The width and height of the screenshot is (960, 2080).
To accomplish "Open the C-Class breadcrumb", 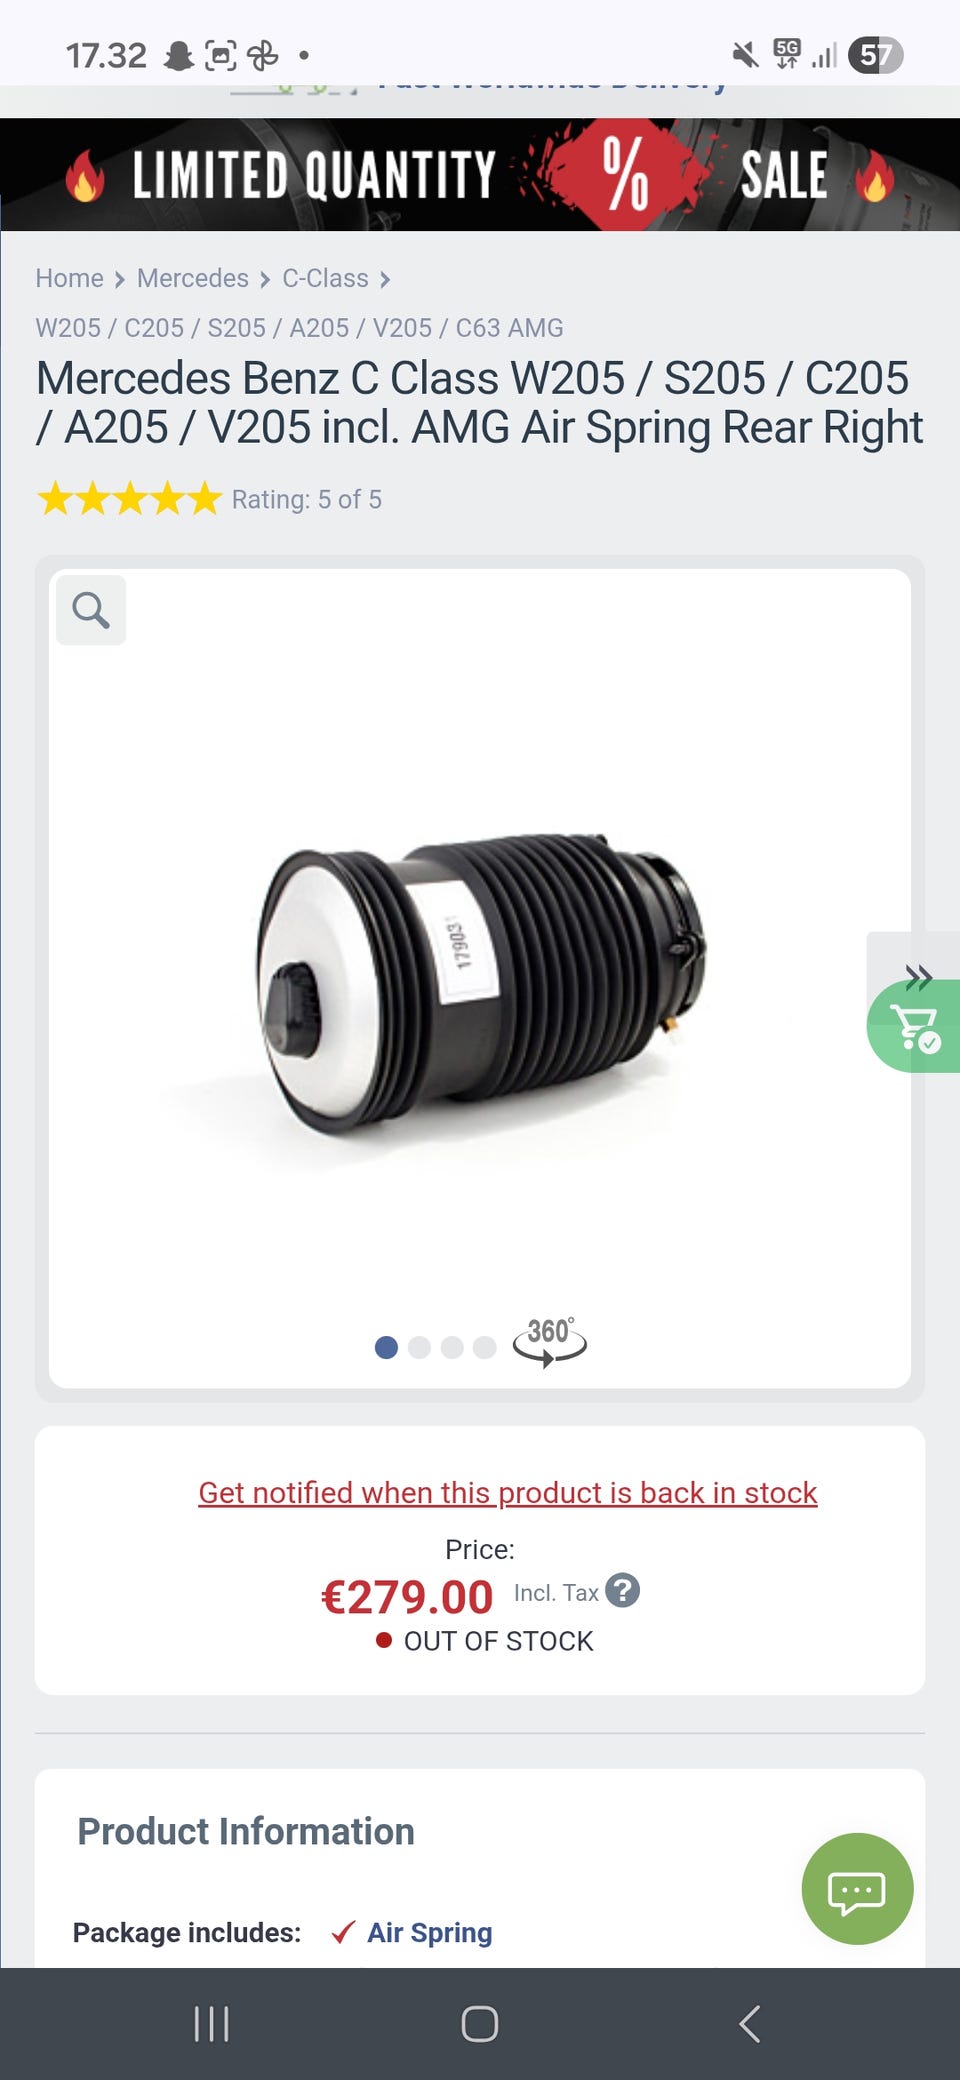I will 325,278.
